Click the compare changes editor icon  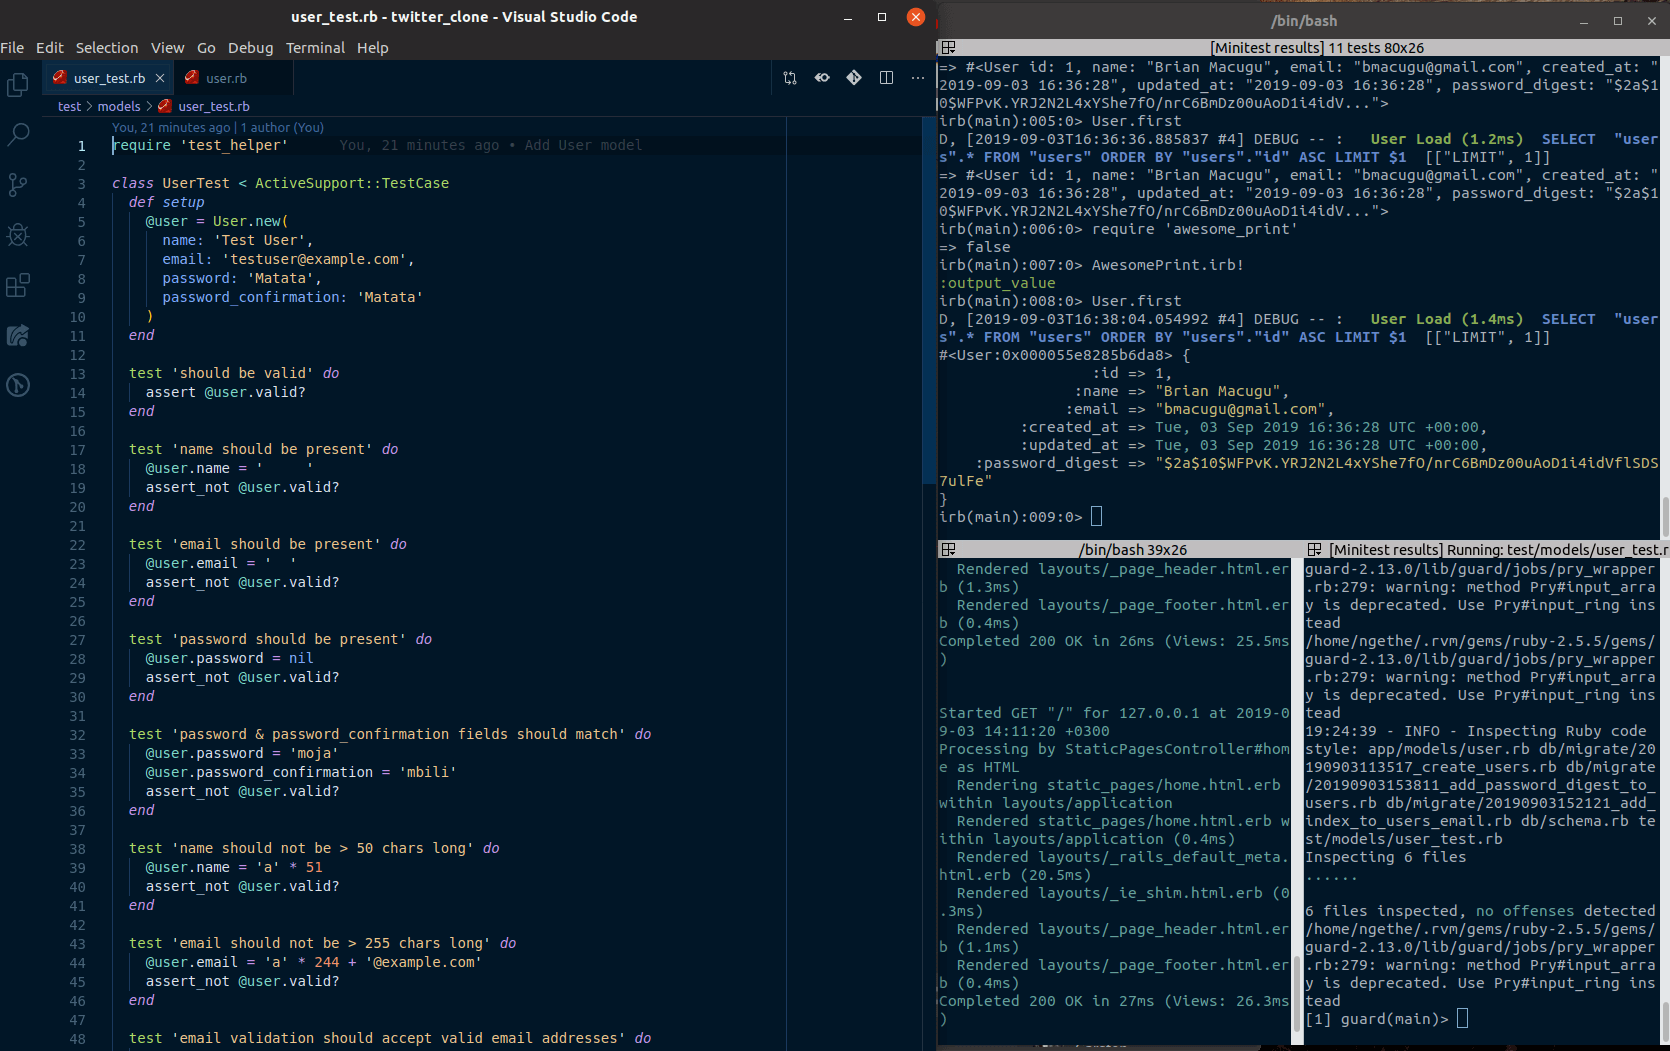(x=790, y=78)
